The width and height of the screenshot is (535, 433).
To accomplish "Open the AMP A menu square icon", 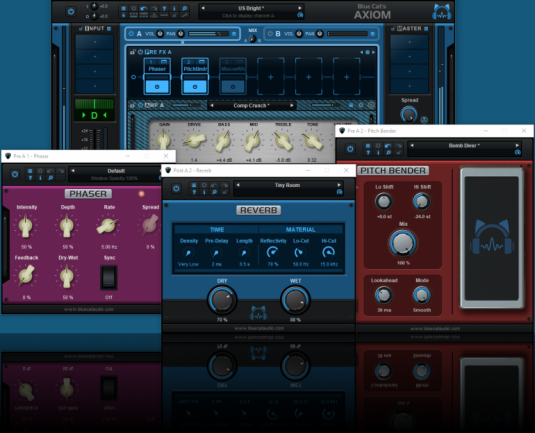I will tap(351, 105).
